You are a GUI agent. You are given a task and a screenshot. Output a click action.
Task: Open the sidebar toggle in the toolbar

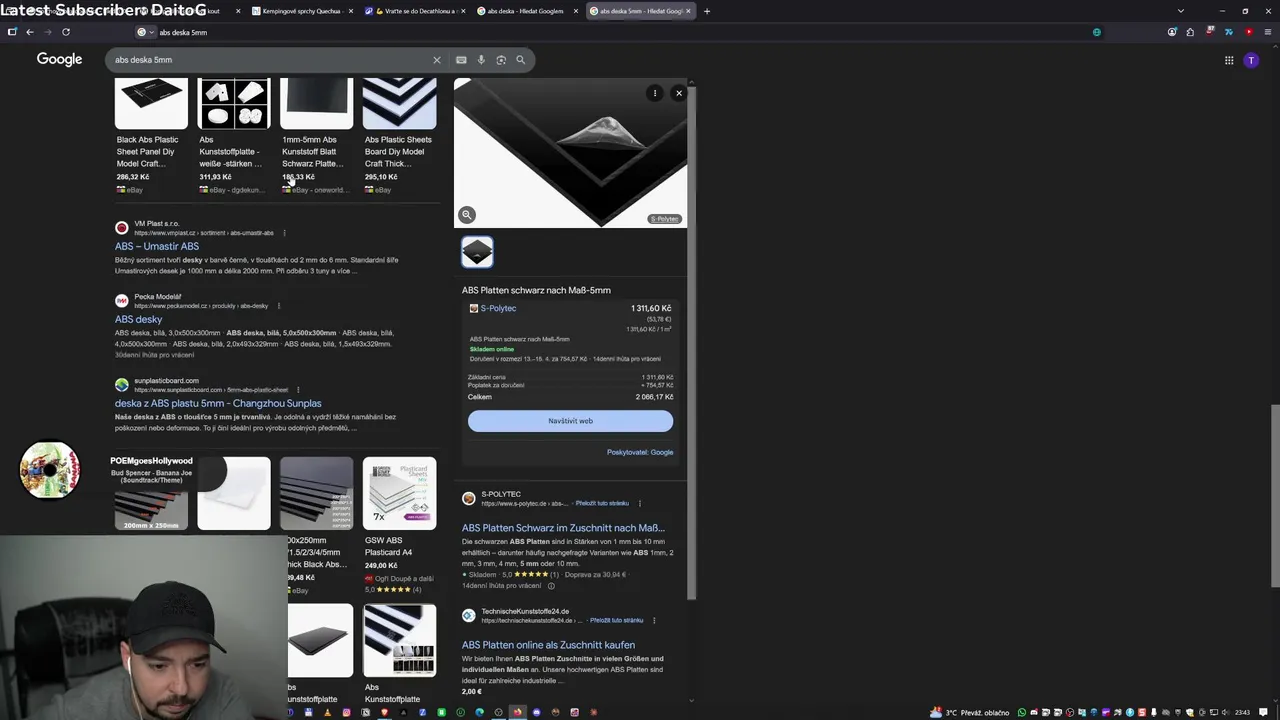pyautogui.click(x=12, y=32)
